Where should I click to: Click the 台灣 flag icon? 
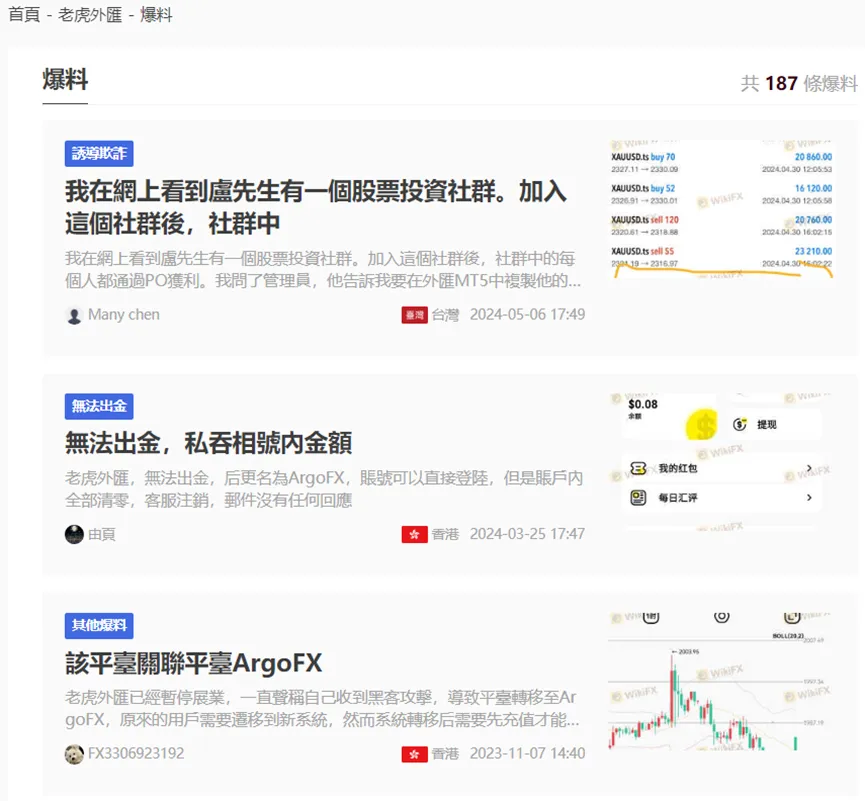tap(414, 315)
